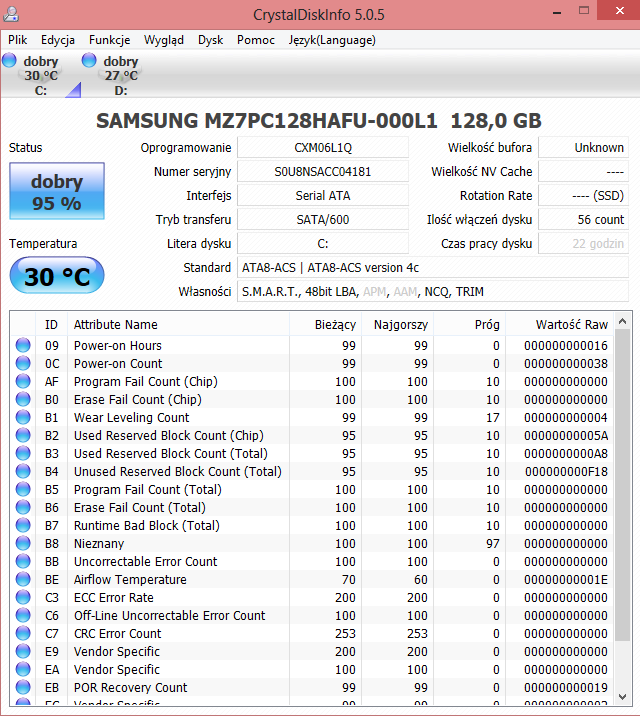
Task: Click the Własności features field with TRIM
Action: click(x=433, y=292)
